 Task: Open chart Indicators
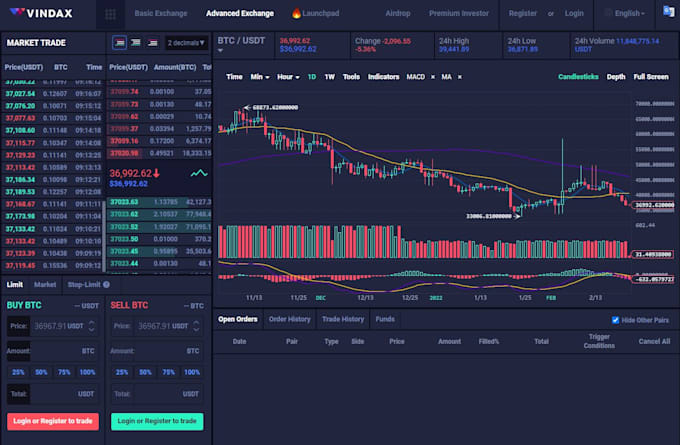click(x=383, y=77)
